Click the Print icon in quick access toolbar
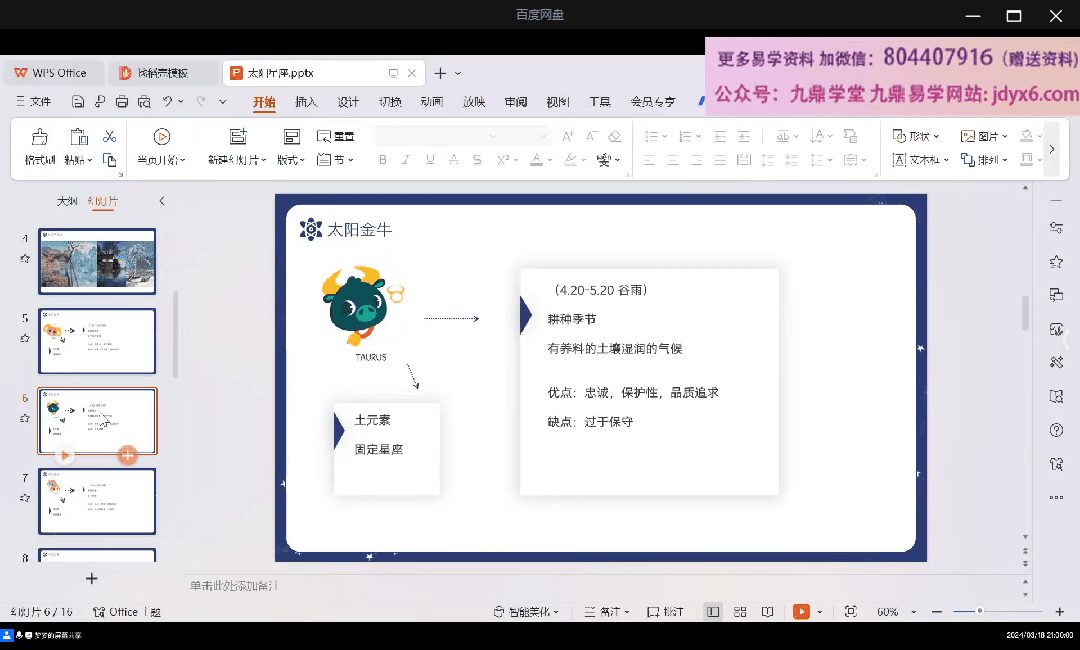Screen dimensions: 1080x650 coord(122,102)
